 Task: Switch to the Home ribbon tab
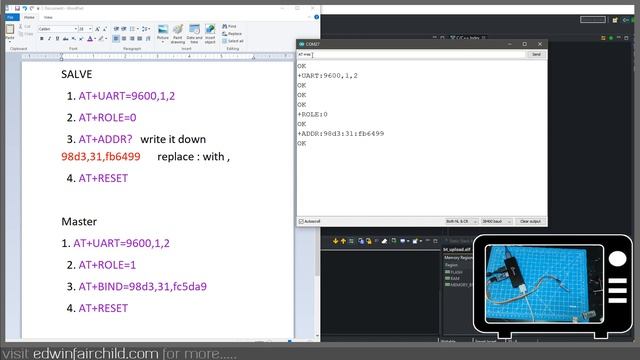point(29,18)
